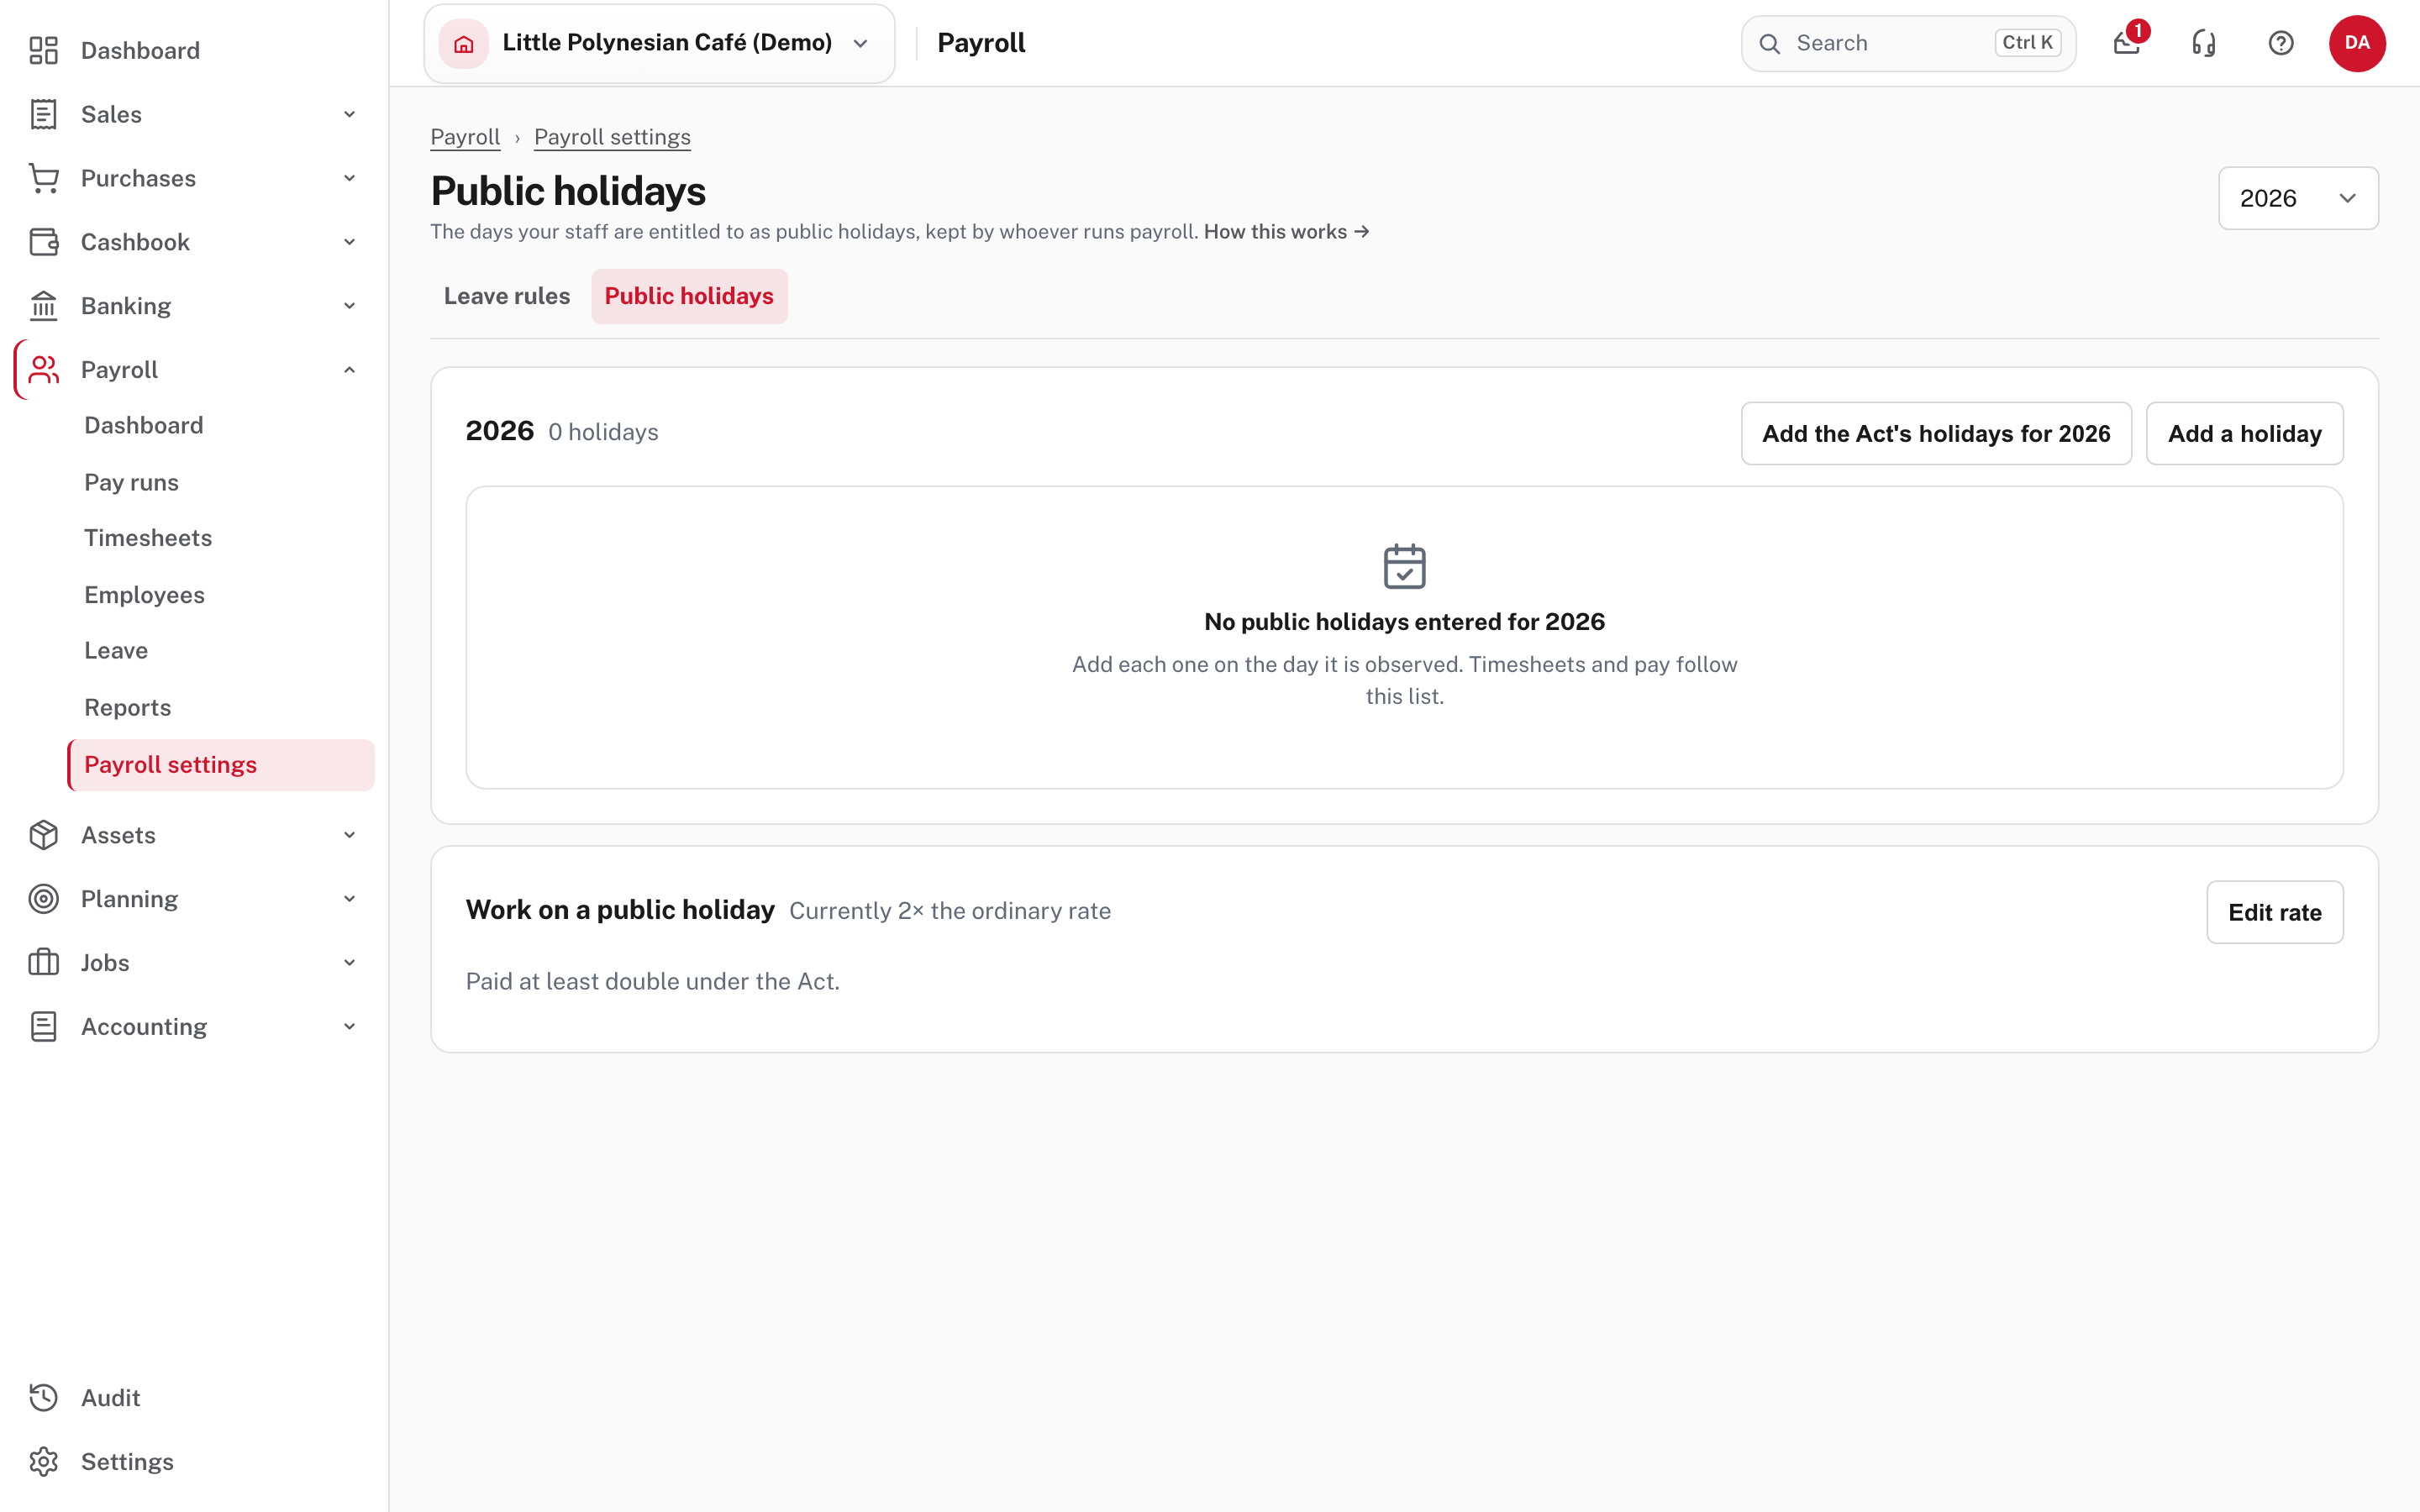This screenshot has width=2420, height=1512.
Task: Click the Sales receipt icon
Action: (43, 114)
